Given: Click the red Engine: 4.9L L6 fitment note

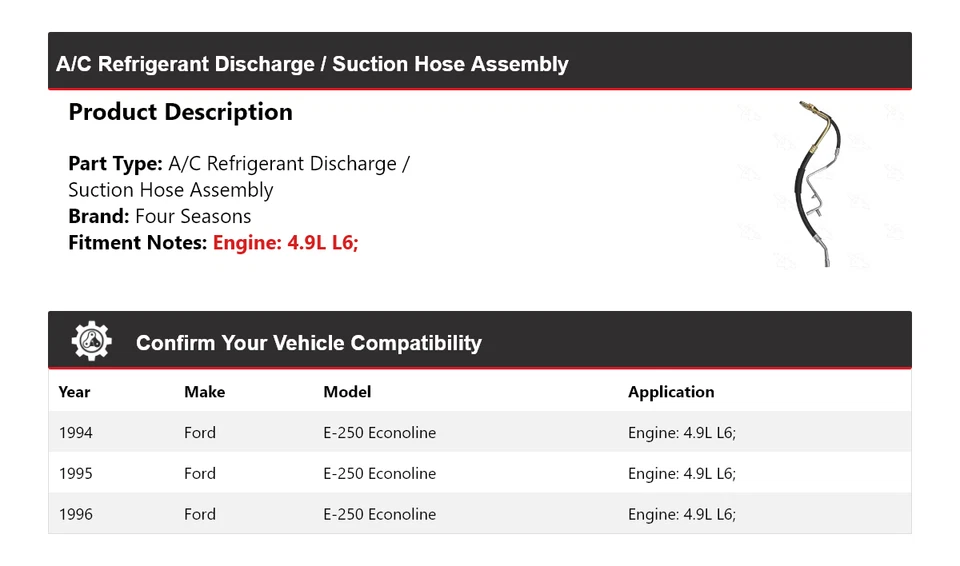Looking at the screenshot, I should tap(285, 242).
